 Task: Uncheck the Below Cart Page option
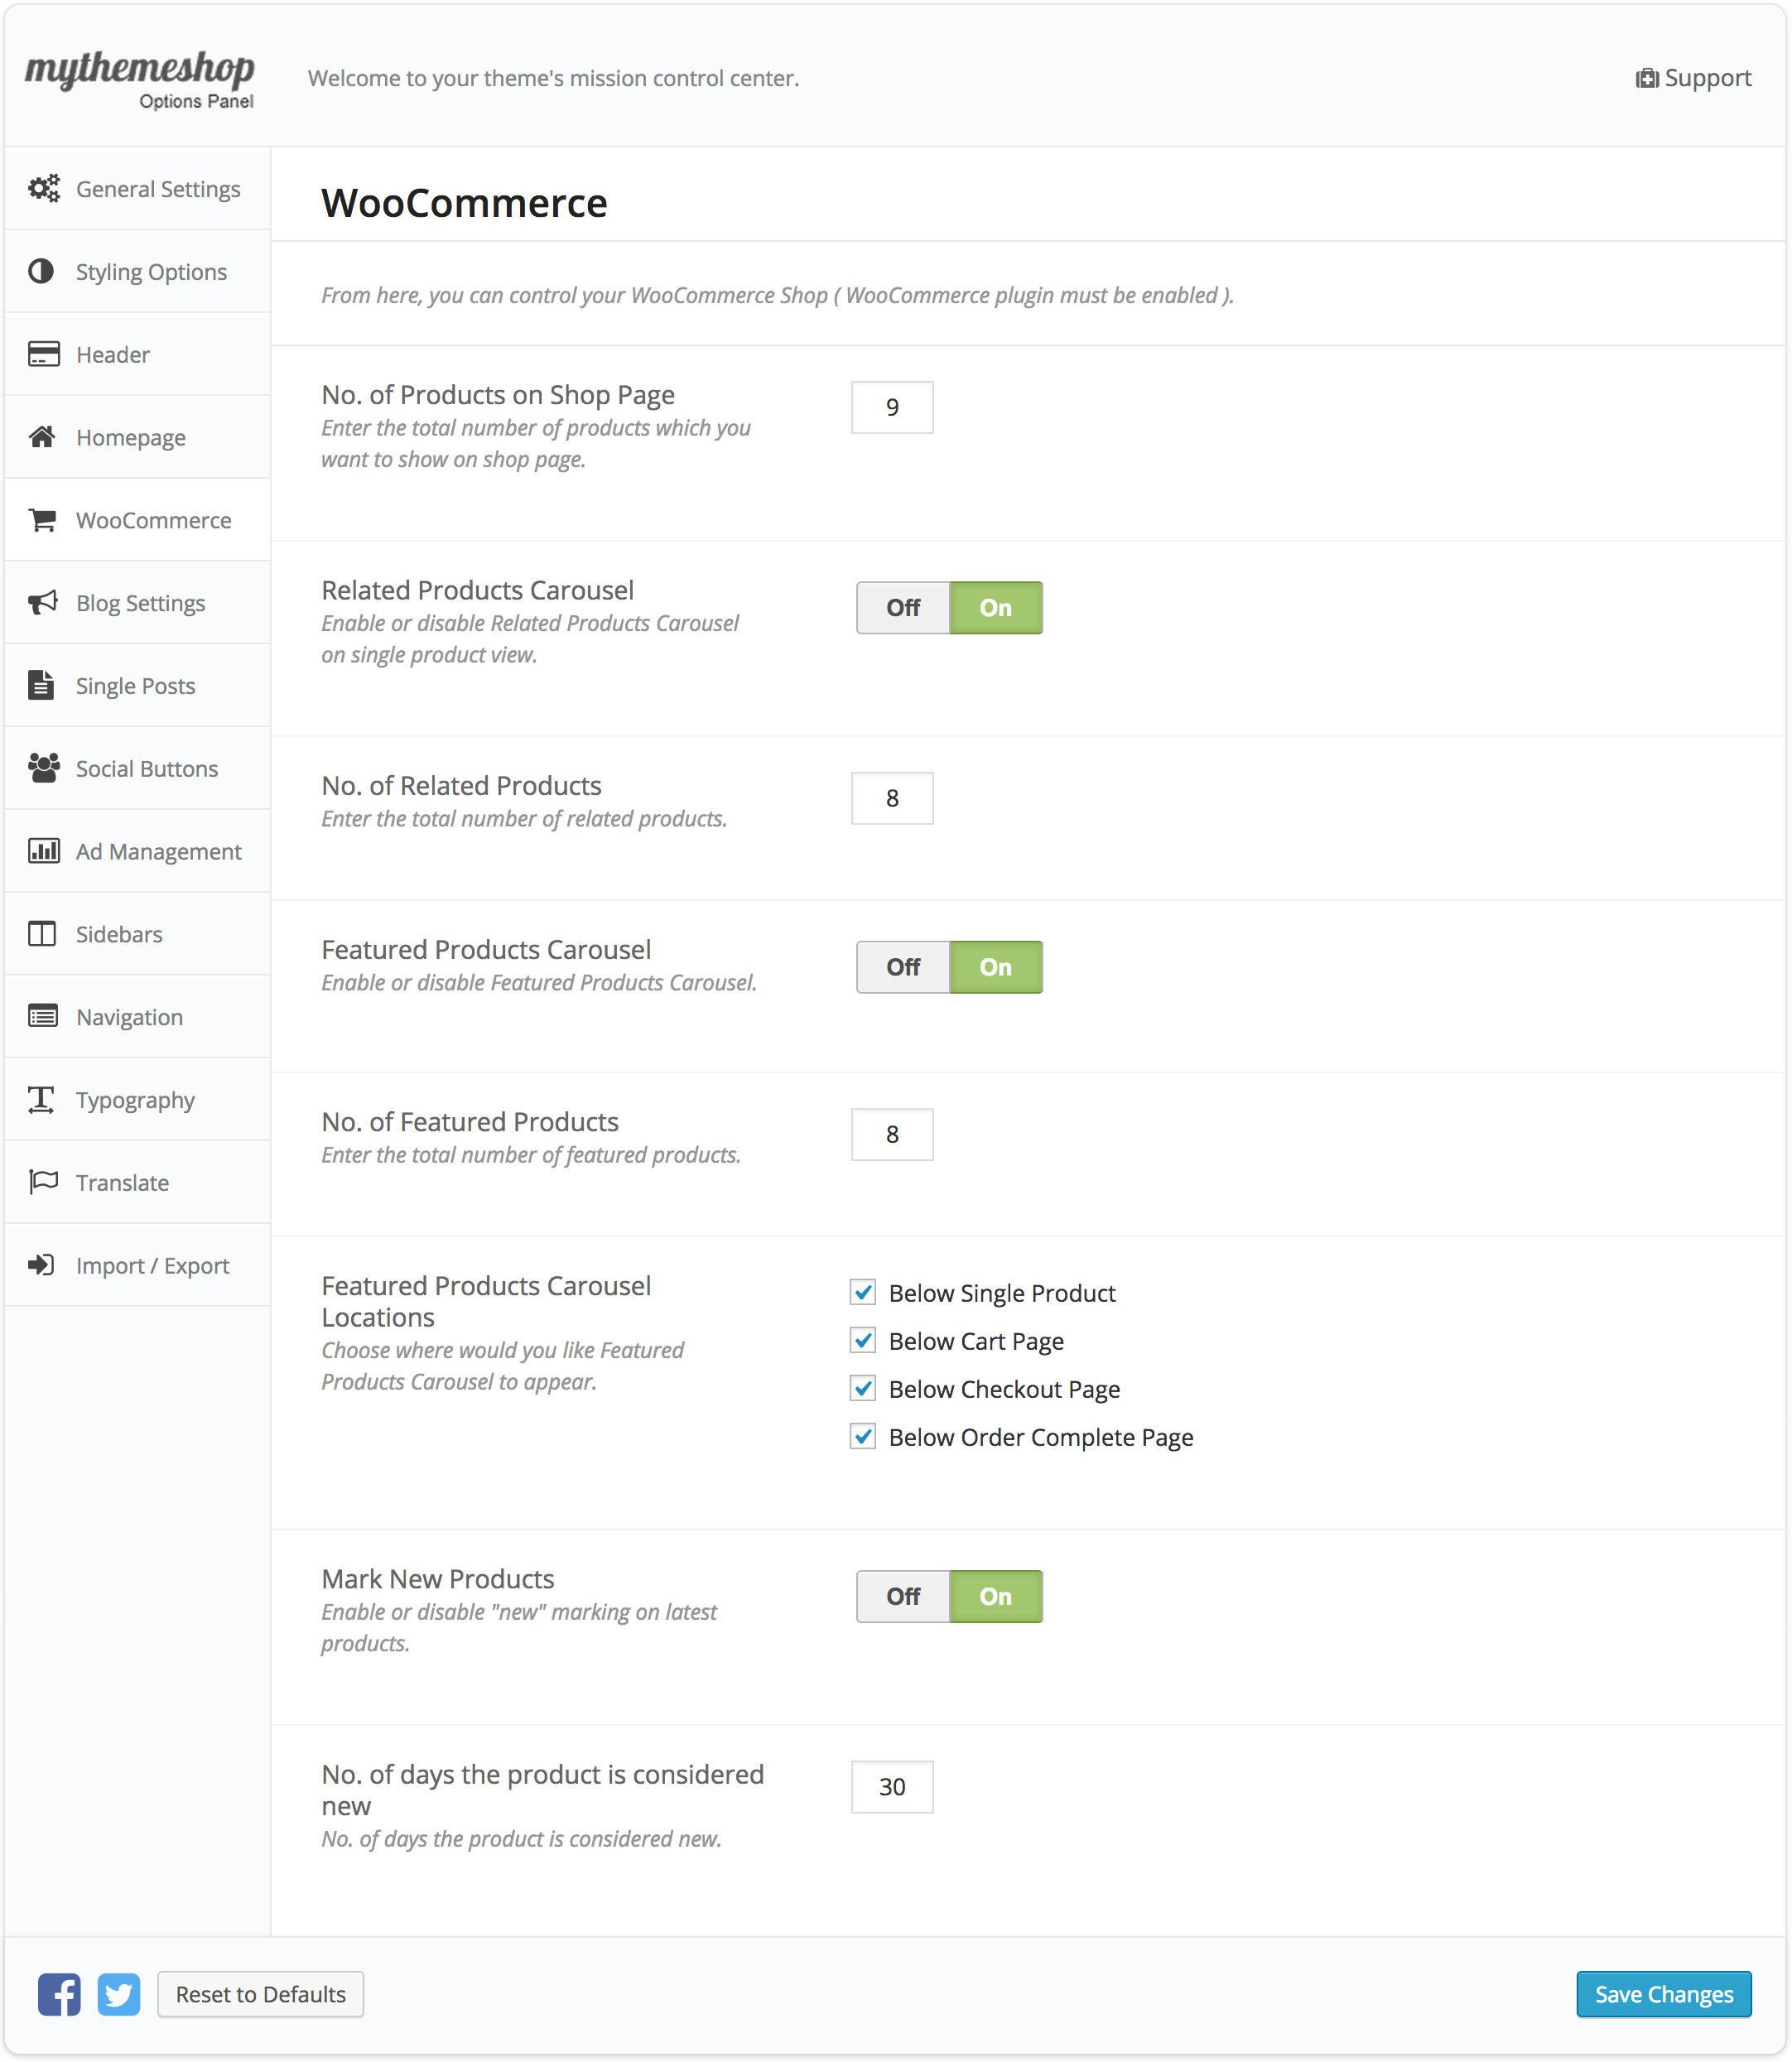click(863, 1340)
